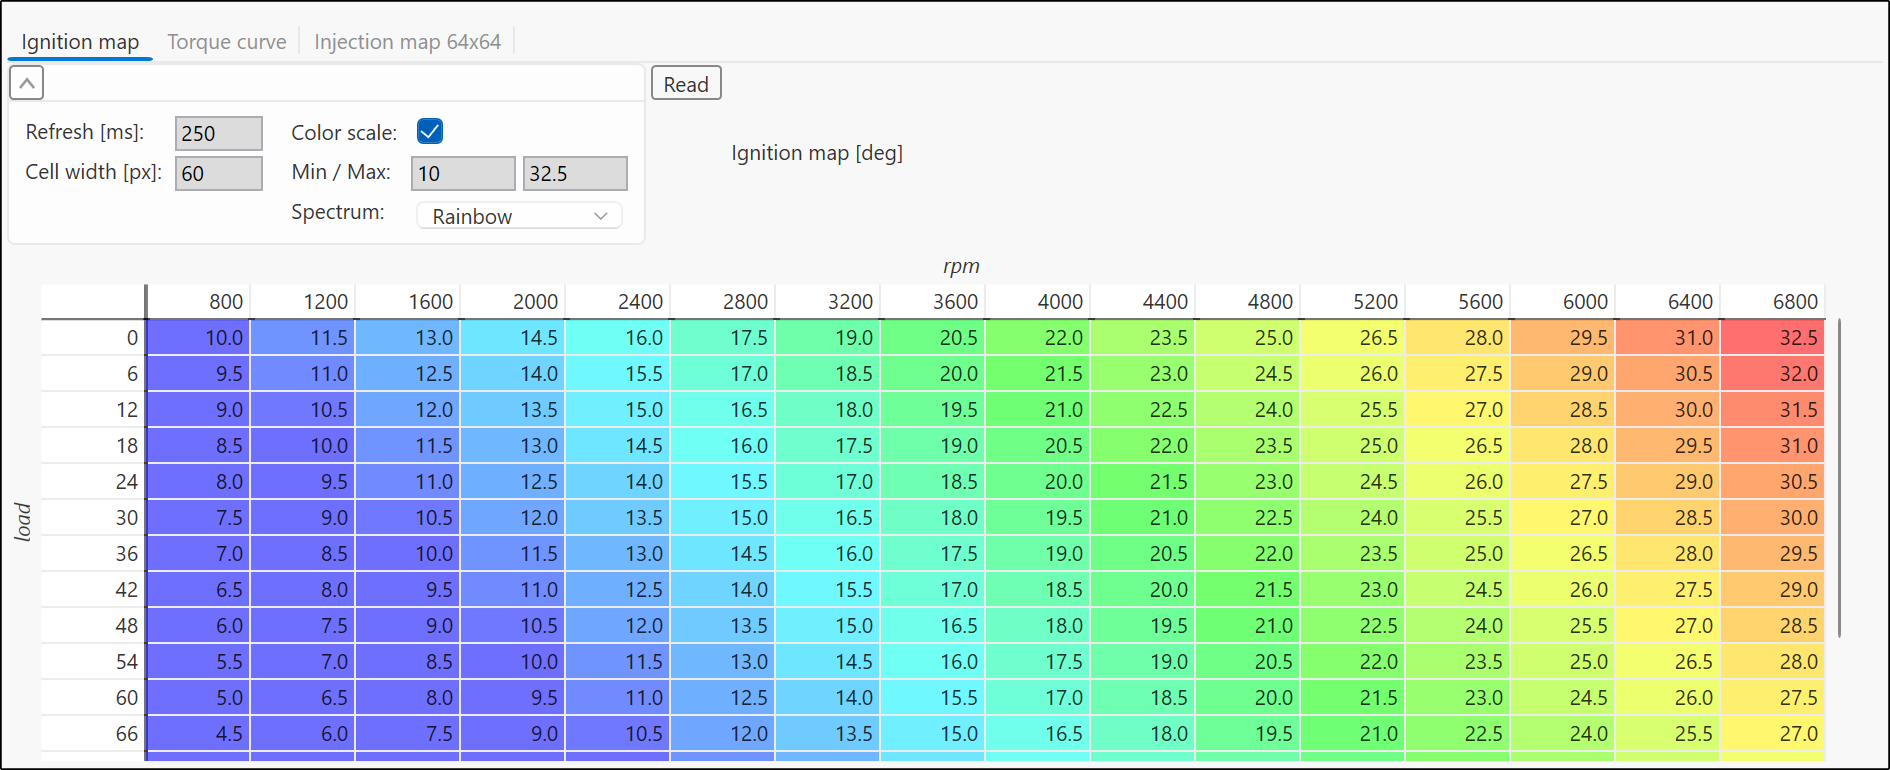
Task: Collapse the settings panel with the chevron
Action: click(x=27, y=83)
